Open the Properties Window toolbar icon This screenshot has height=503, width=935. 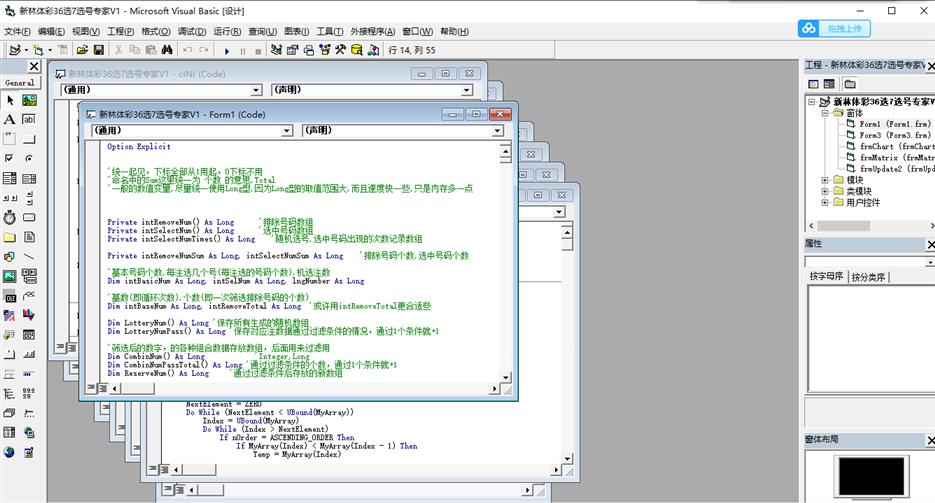(x=292, y=50)
